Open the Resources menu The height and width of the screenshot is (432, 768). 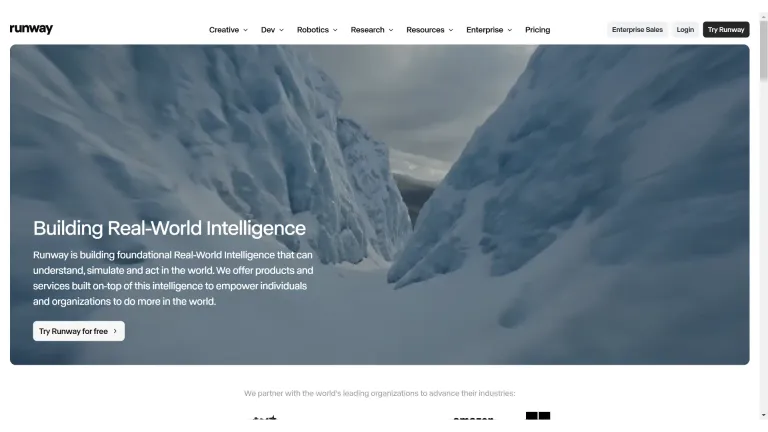(430, 30)
